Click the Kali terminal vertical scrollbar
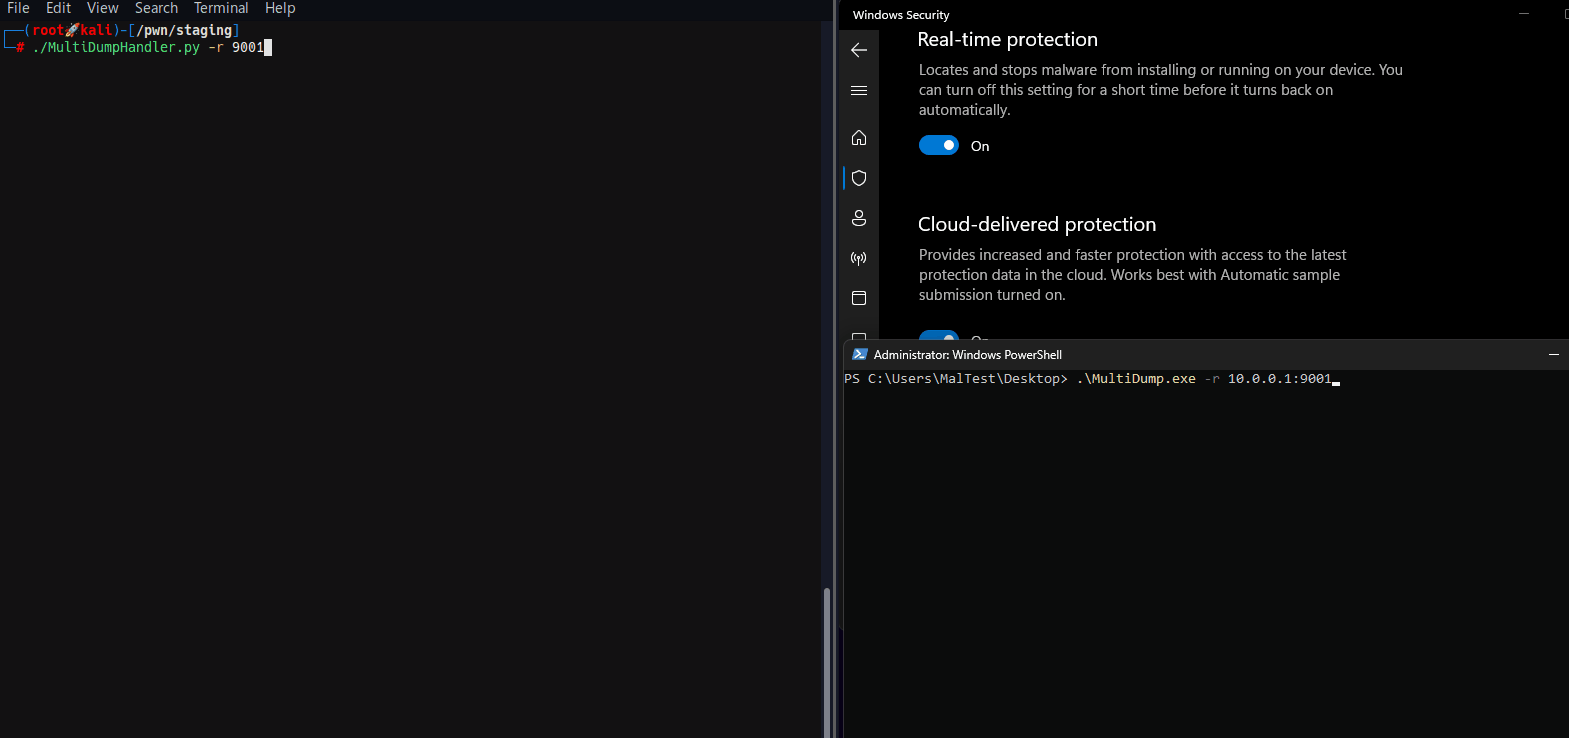Viewport: 1569px width, 738px height. (x=826, y=662)
